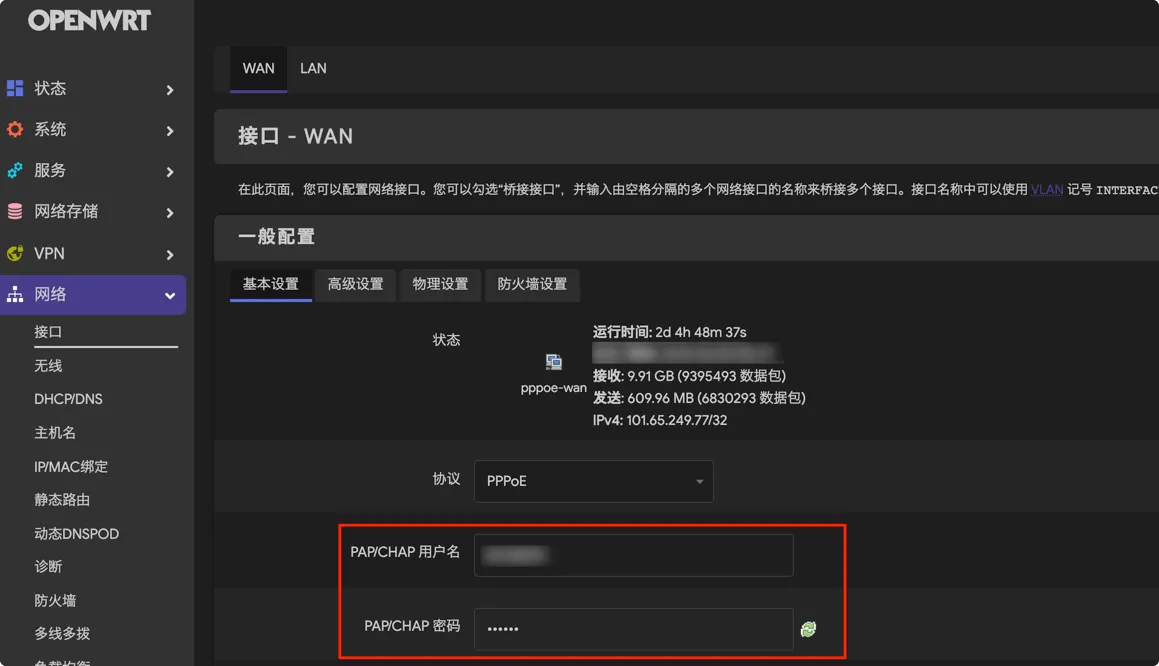
Task: Reveal password with green icon
Action: coord(809,629)
